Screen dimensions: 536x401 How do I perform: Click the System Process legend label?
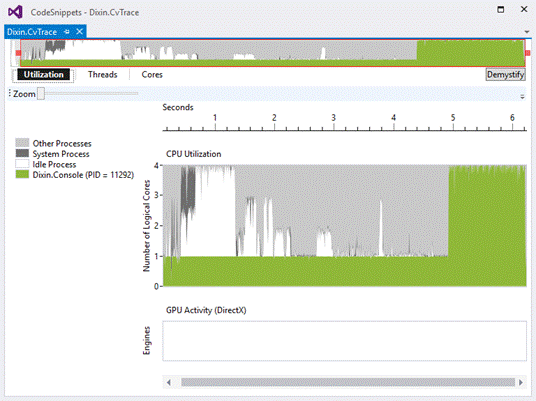tap(61, 154)
